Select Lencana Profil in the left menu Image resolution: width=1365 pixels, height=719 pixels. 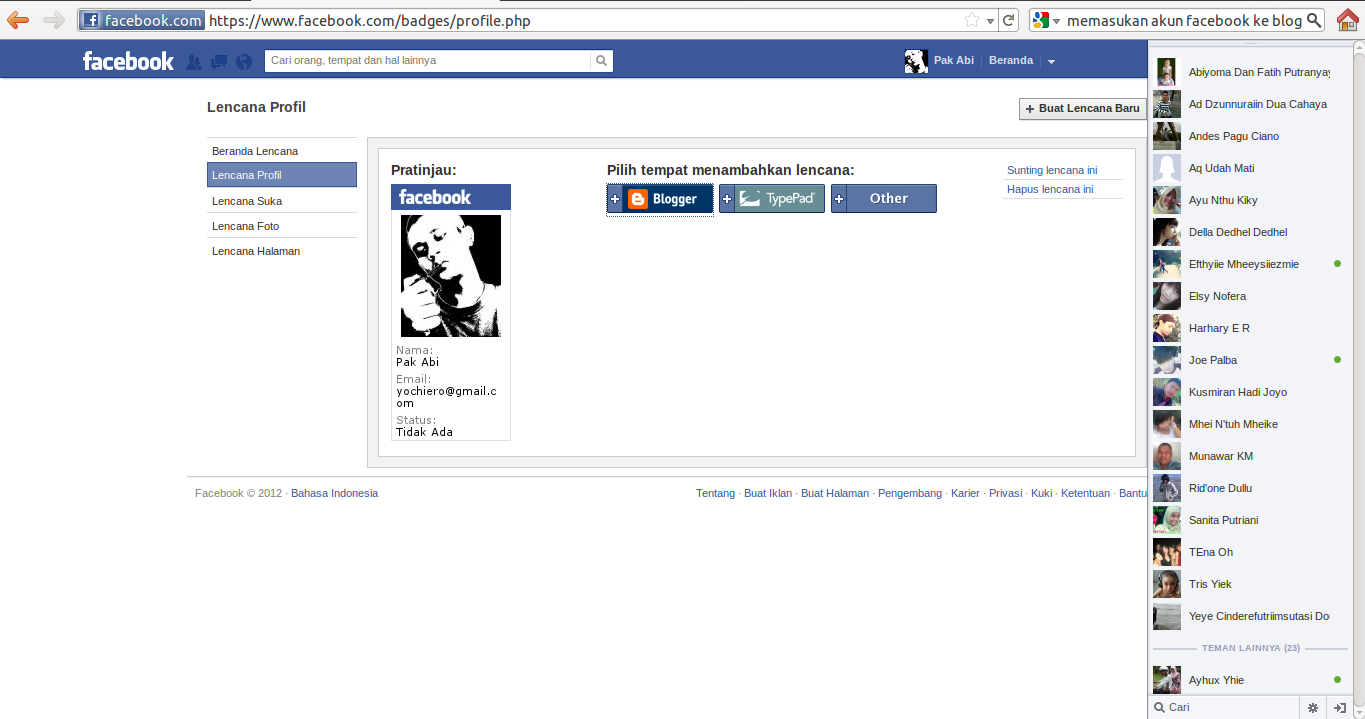pos(282,175)
